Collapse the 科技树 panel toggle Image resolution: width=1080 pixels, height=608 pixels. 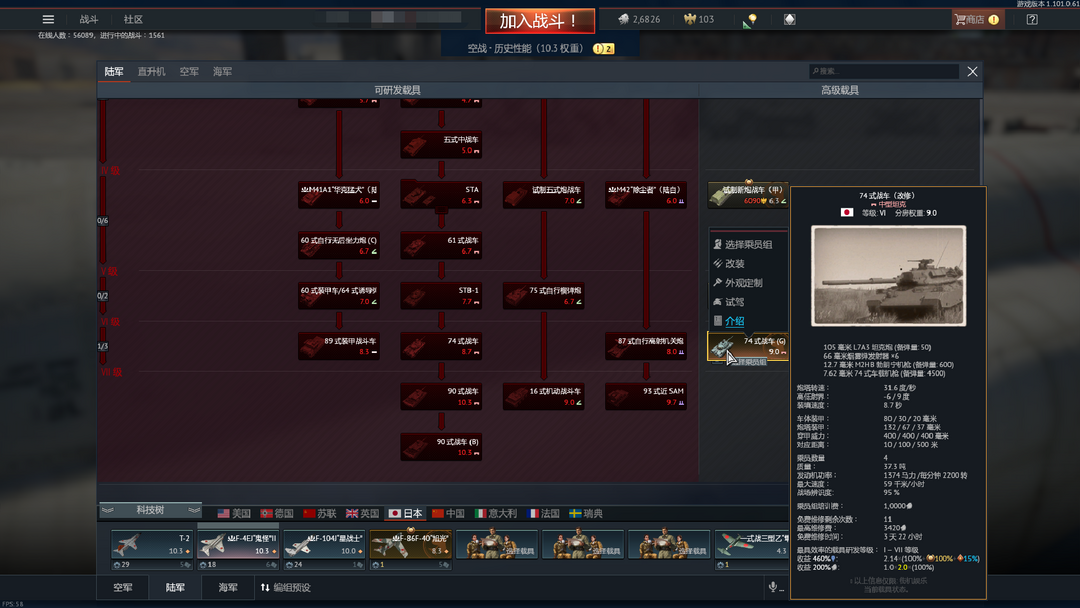[x=150, y=510]
